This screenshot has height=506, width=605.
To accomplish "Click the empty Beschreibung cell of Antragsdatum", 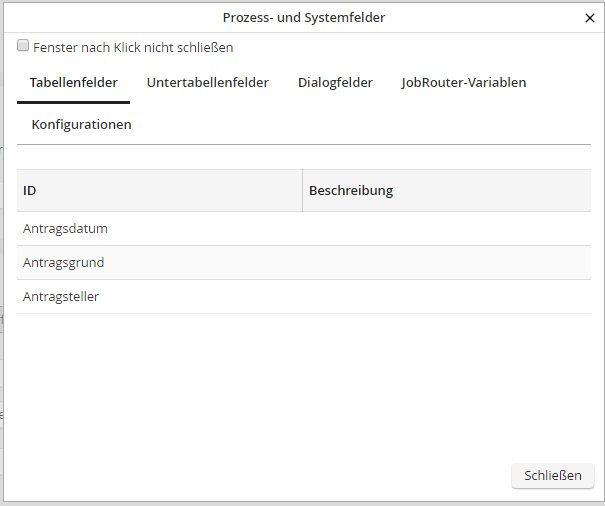I will 445,229.
